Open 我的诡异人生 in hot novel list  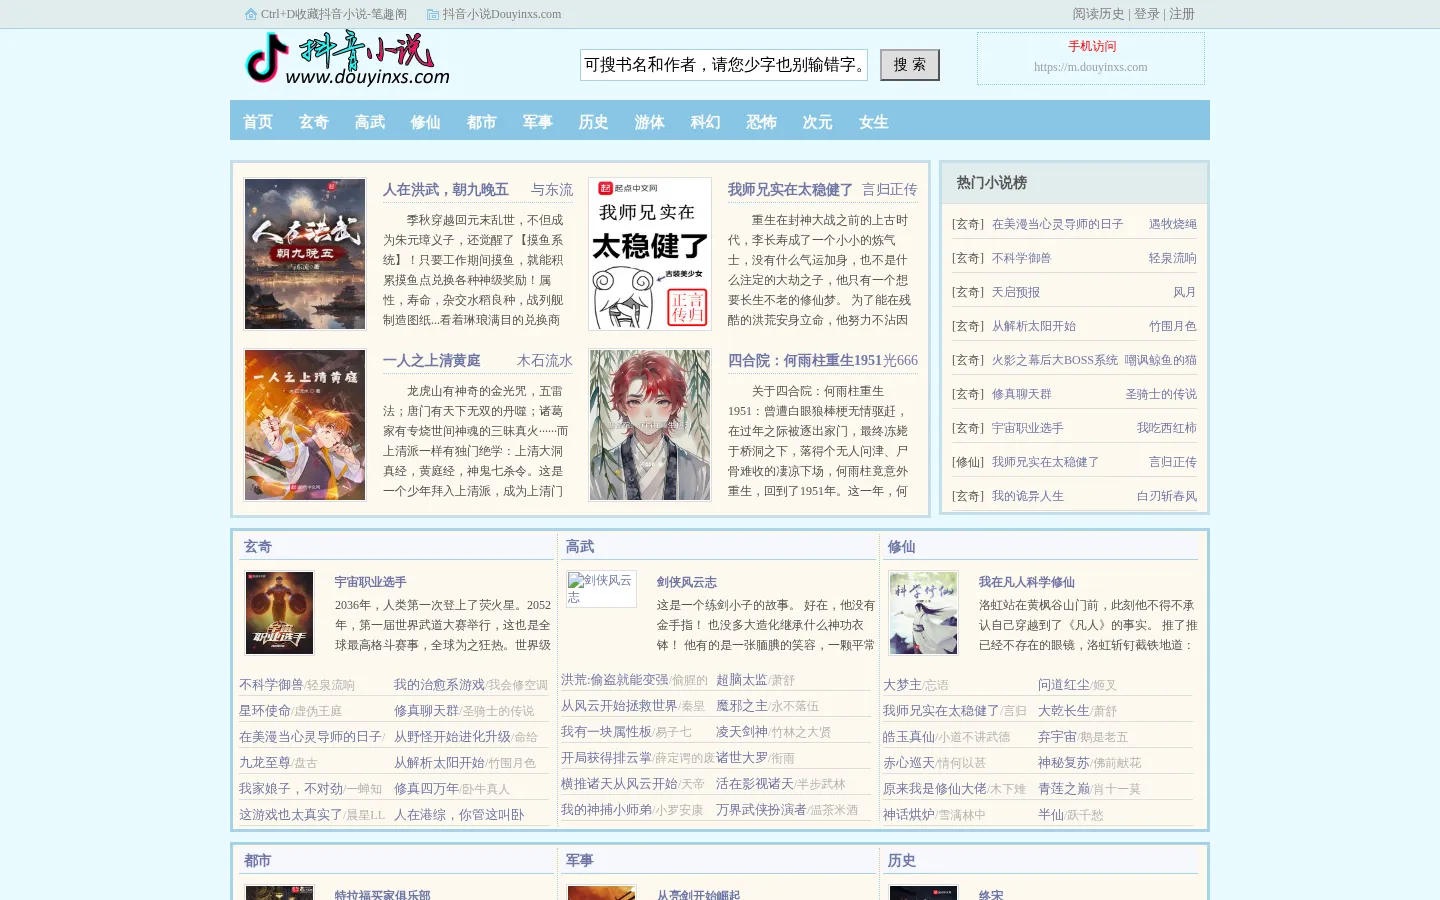[x=1028, y=496]
